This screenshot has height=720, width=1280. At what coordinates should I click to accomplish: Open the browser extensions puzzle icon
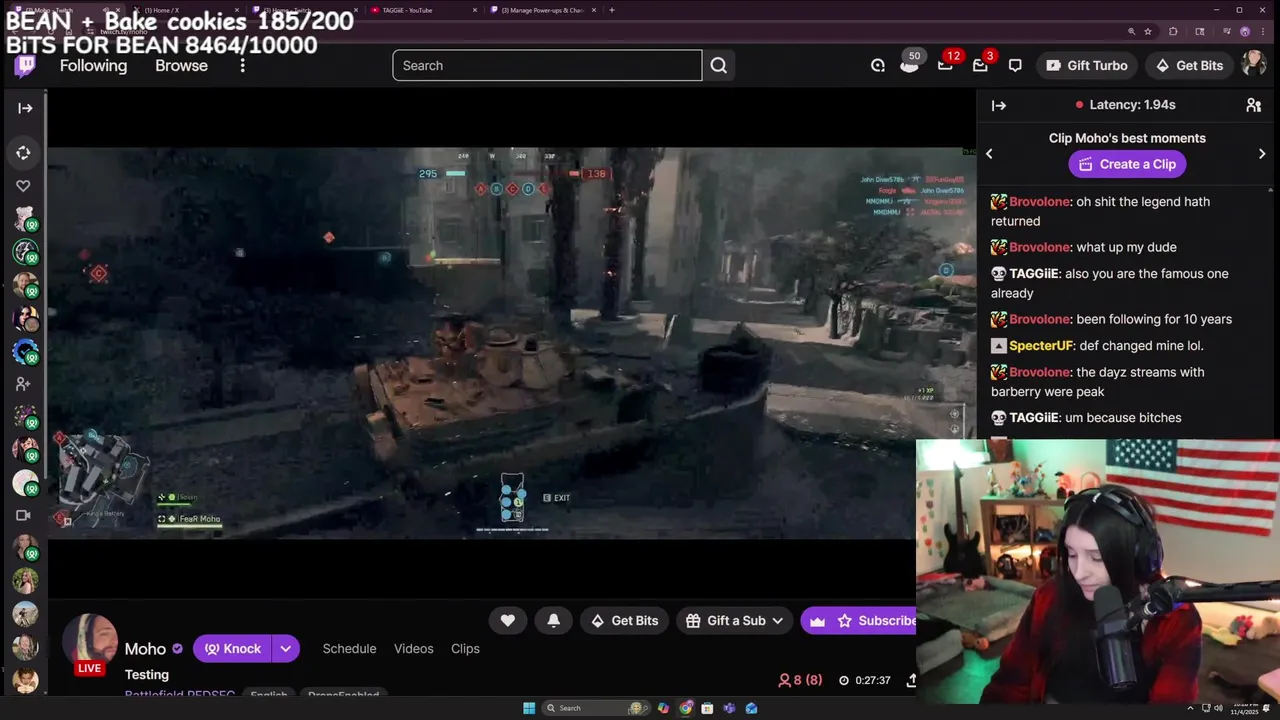pos(1173,32)
